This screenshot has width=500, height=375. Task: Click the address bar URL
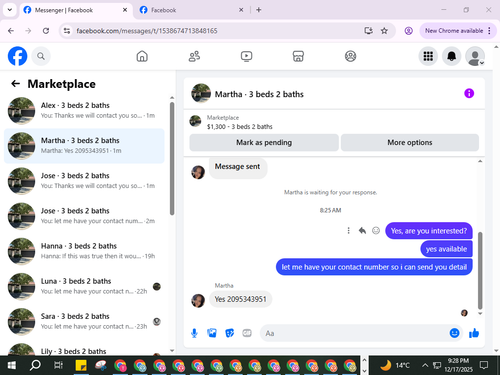point(147,31)
